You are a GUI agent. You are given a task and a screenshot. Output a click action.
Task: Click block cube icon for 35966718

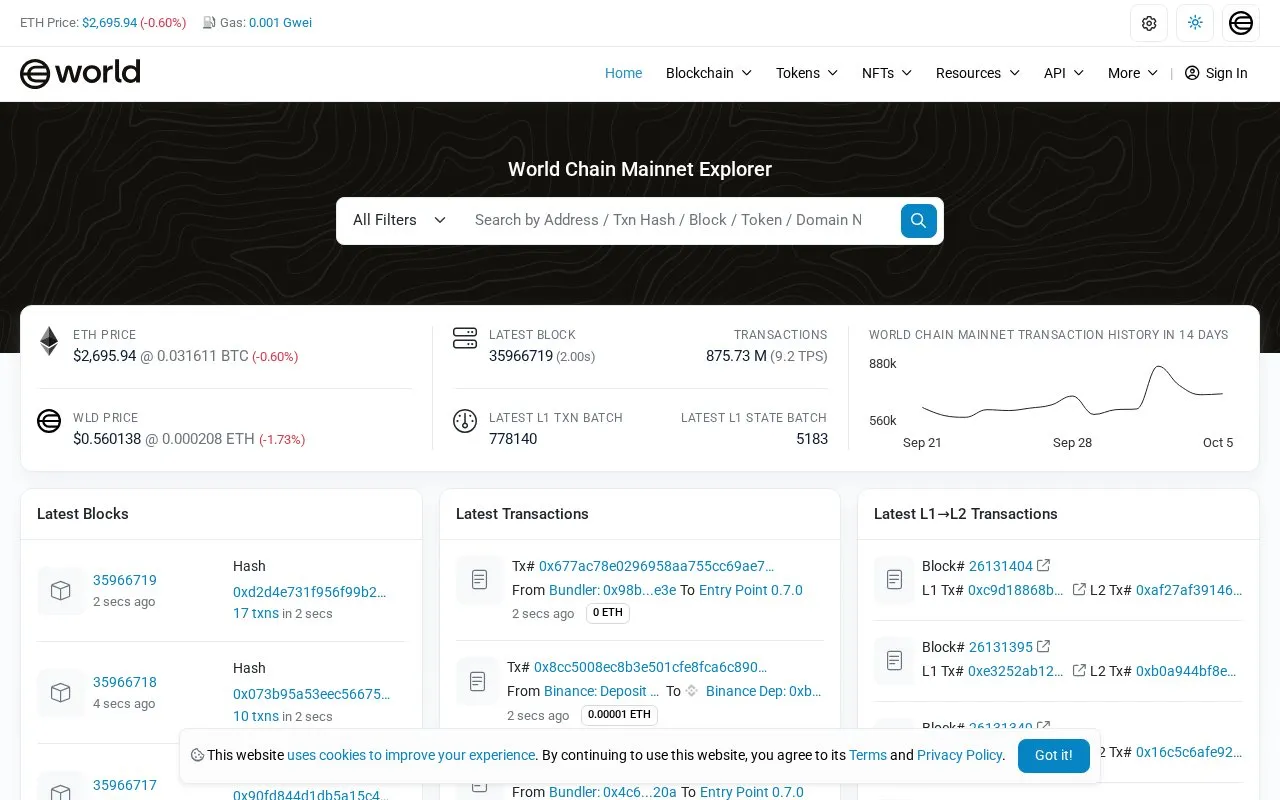tap(61, 692)
